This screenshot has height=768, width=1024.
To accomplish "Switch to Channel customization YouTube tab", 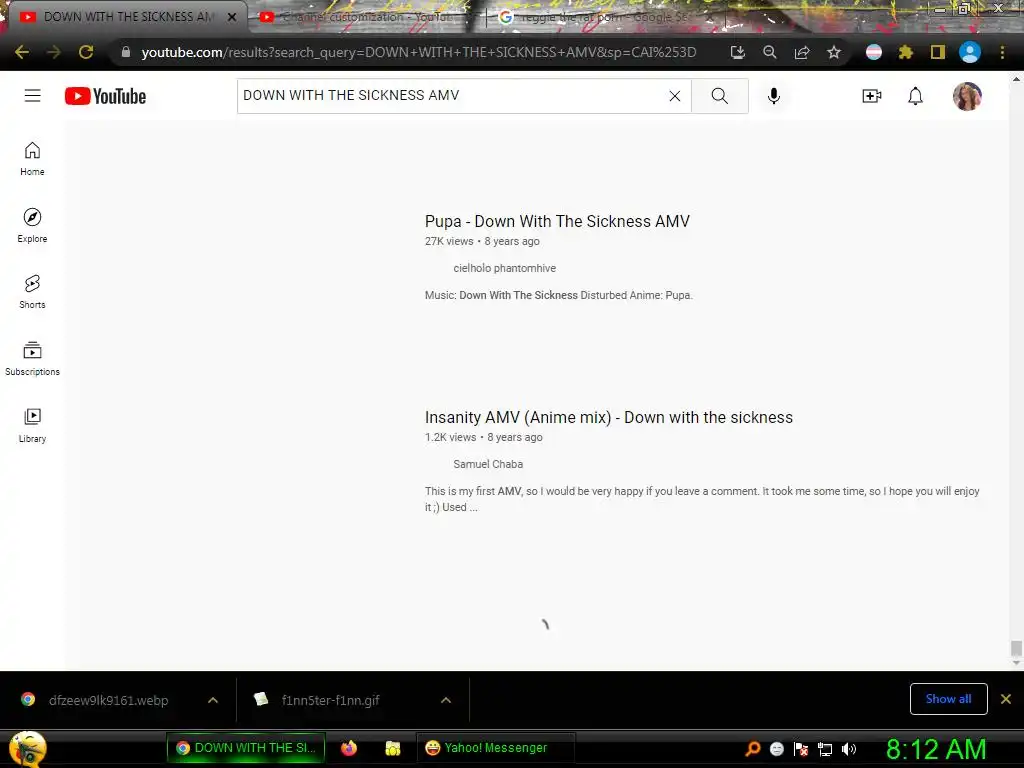I will click(x=366, y=17).
